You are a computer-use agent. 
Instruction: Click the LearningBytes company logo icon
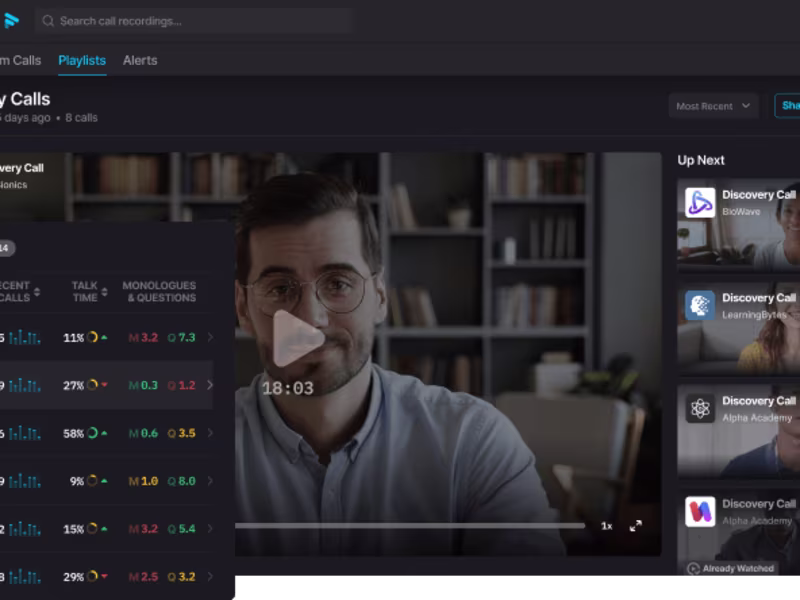tap(700, 305)
